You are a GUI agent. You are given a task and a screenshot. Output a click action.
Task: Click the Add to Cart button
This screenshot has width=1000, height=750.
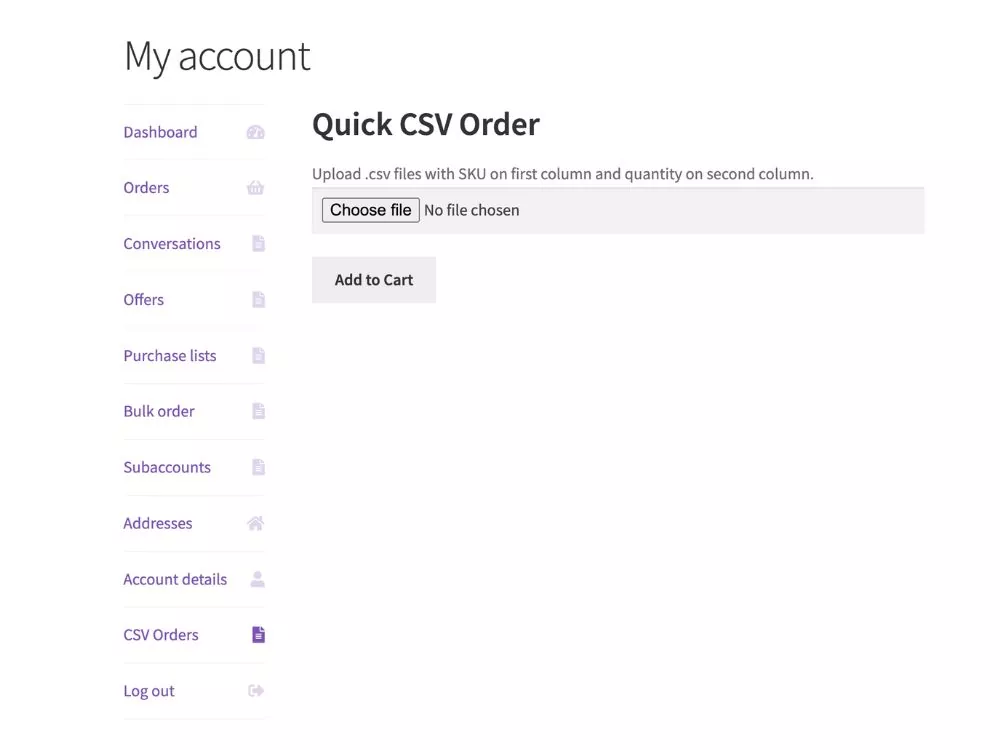tap(374, 280)
